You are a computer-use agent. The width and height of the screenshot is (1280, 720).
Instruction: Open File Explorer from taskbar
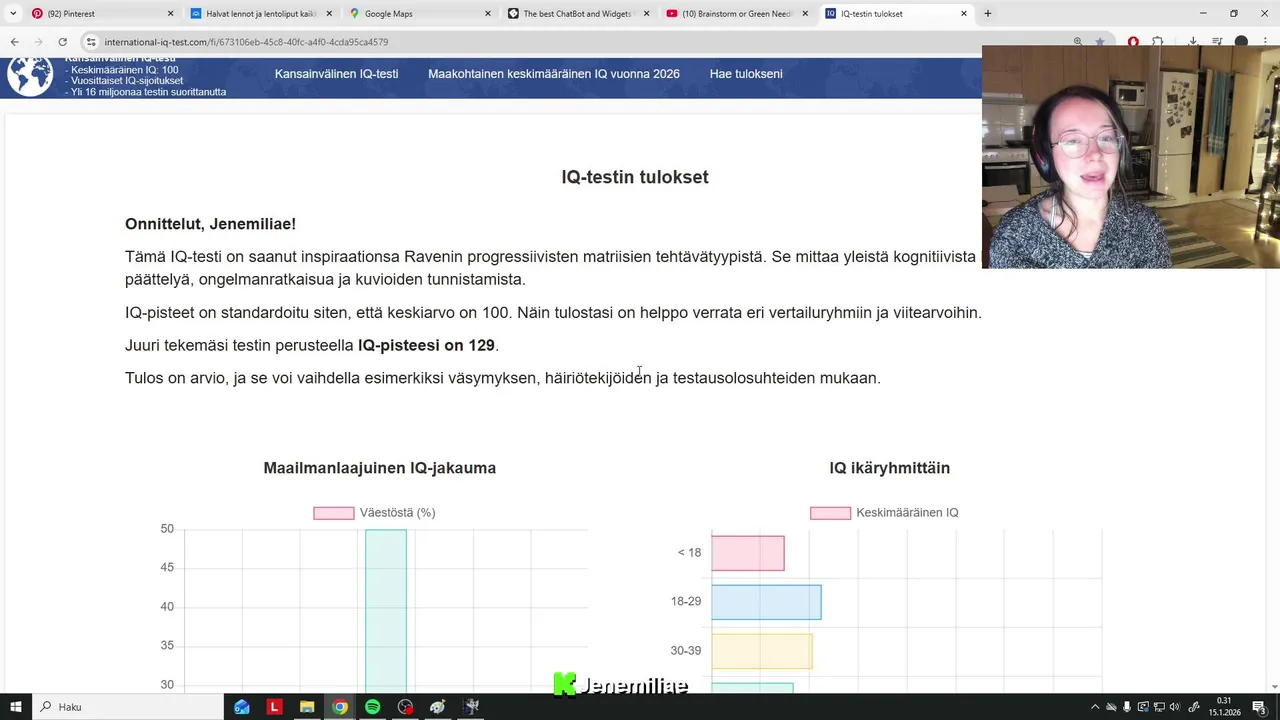[307, 707]
